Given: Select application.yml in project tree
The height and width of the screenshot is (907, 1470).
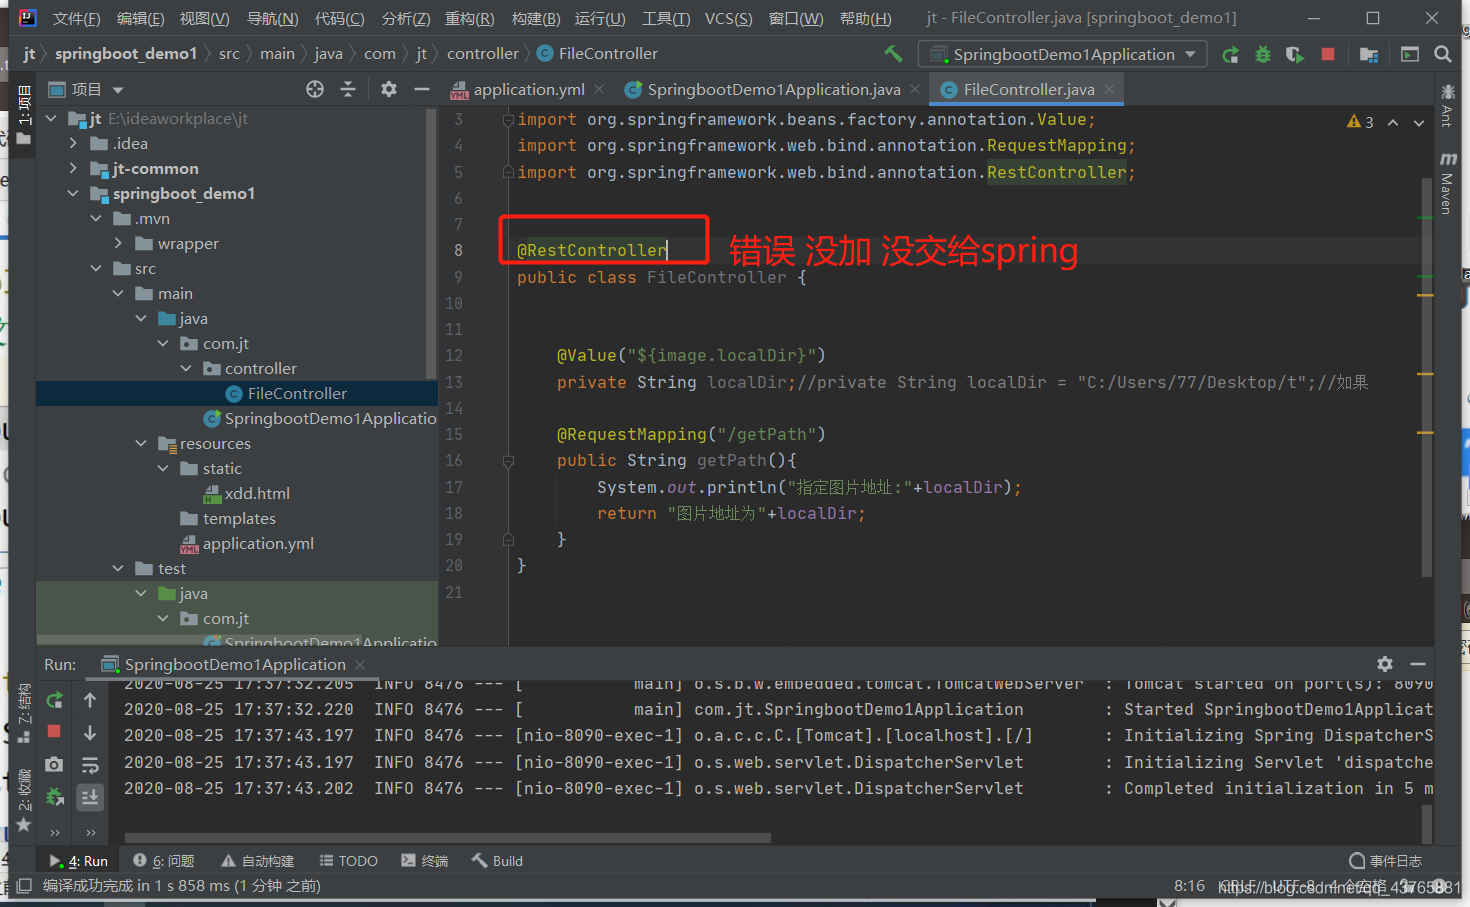Looking at the screenshot, I should point(247,543).
